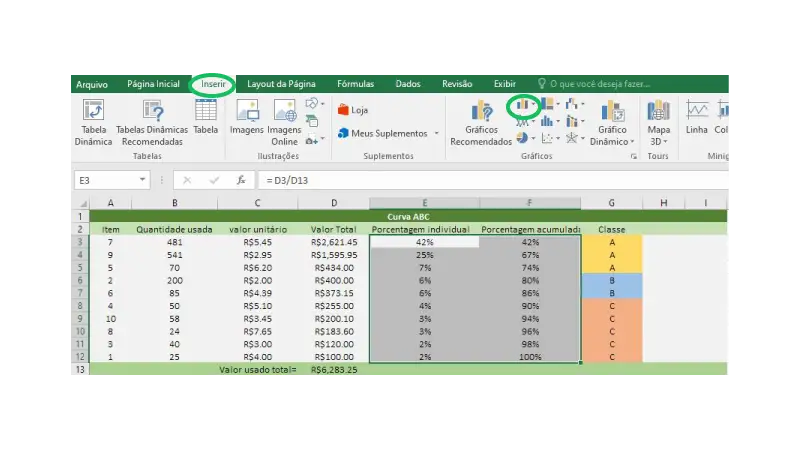This screenshot has width=800, height=450.
Task: Click the Insert Function fx icon
Action: pos(241,180)
